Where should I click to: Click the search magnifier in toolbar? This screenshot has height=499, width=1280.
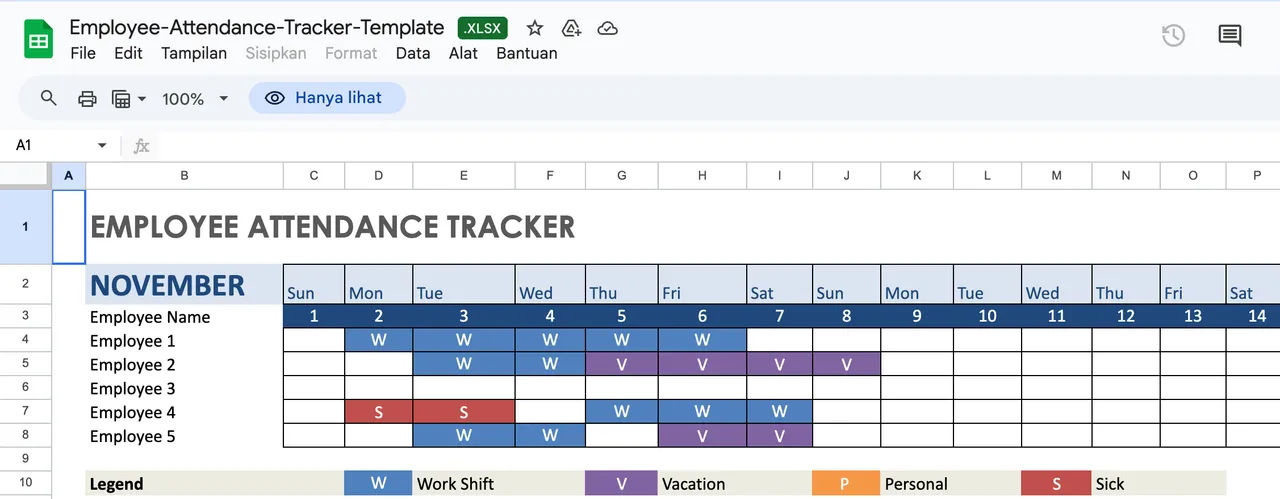point(48,98)
